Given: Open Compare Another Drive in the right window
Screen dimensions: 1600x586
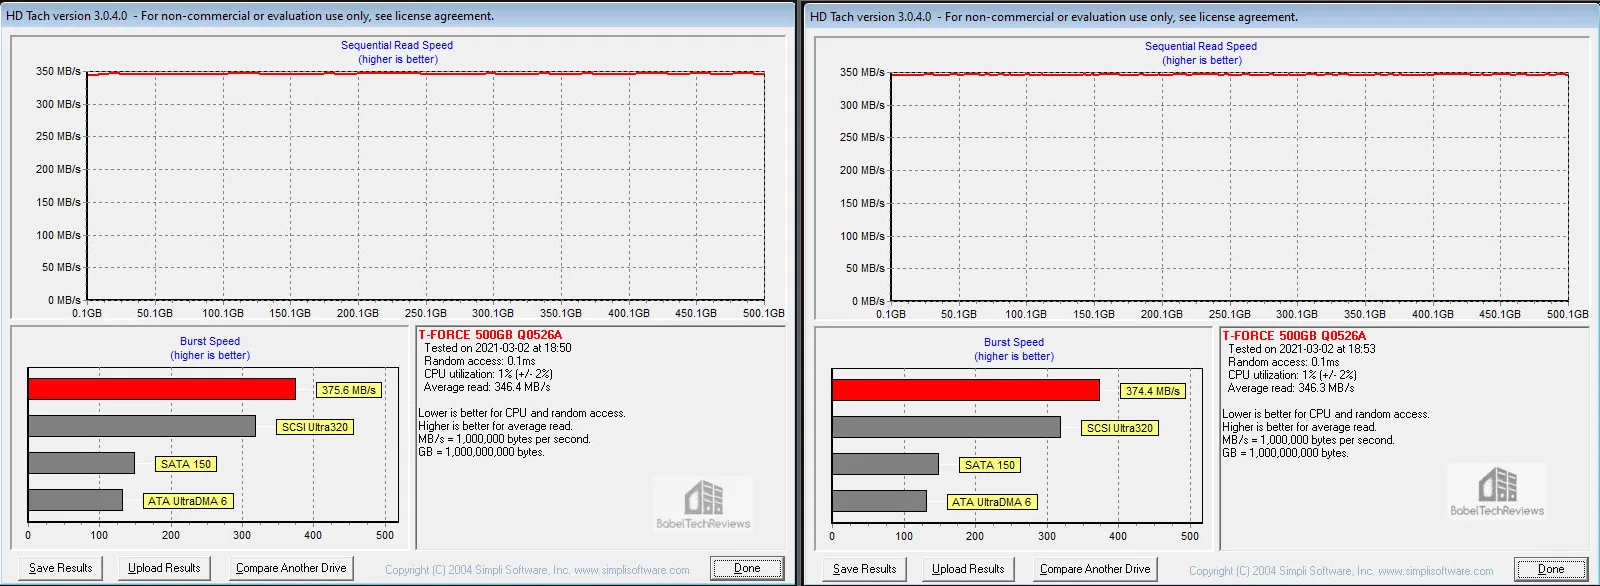Looking at the screenshot, I should (x=1095, y=569).
